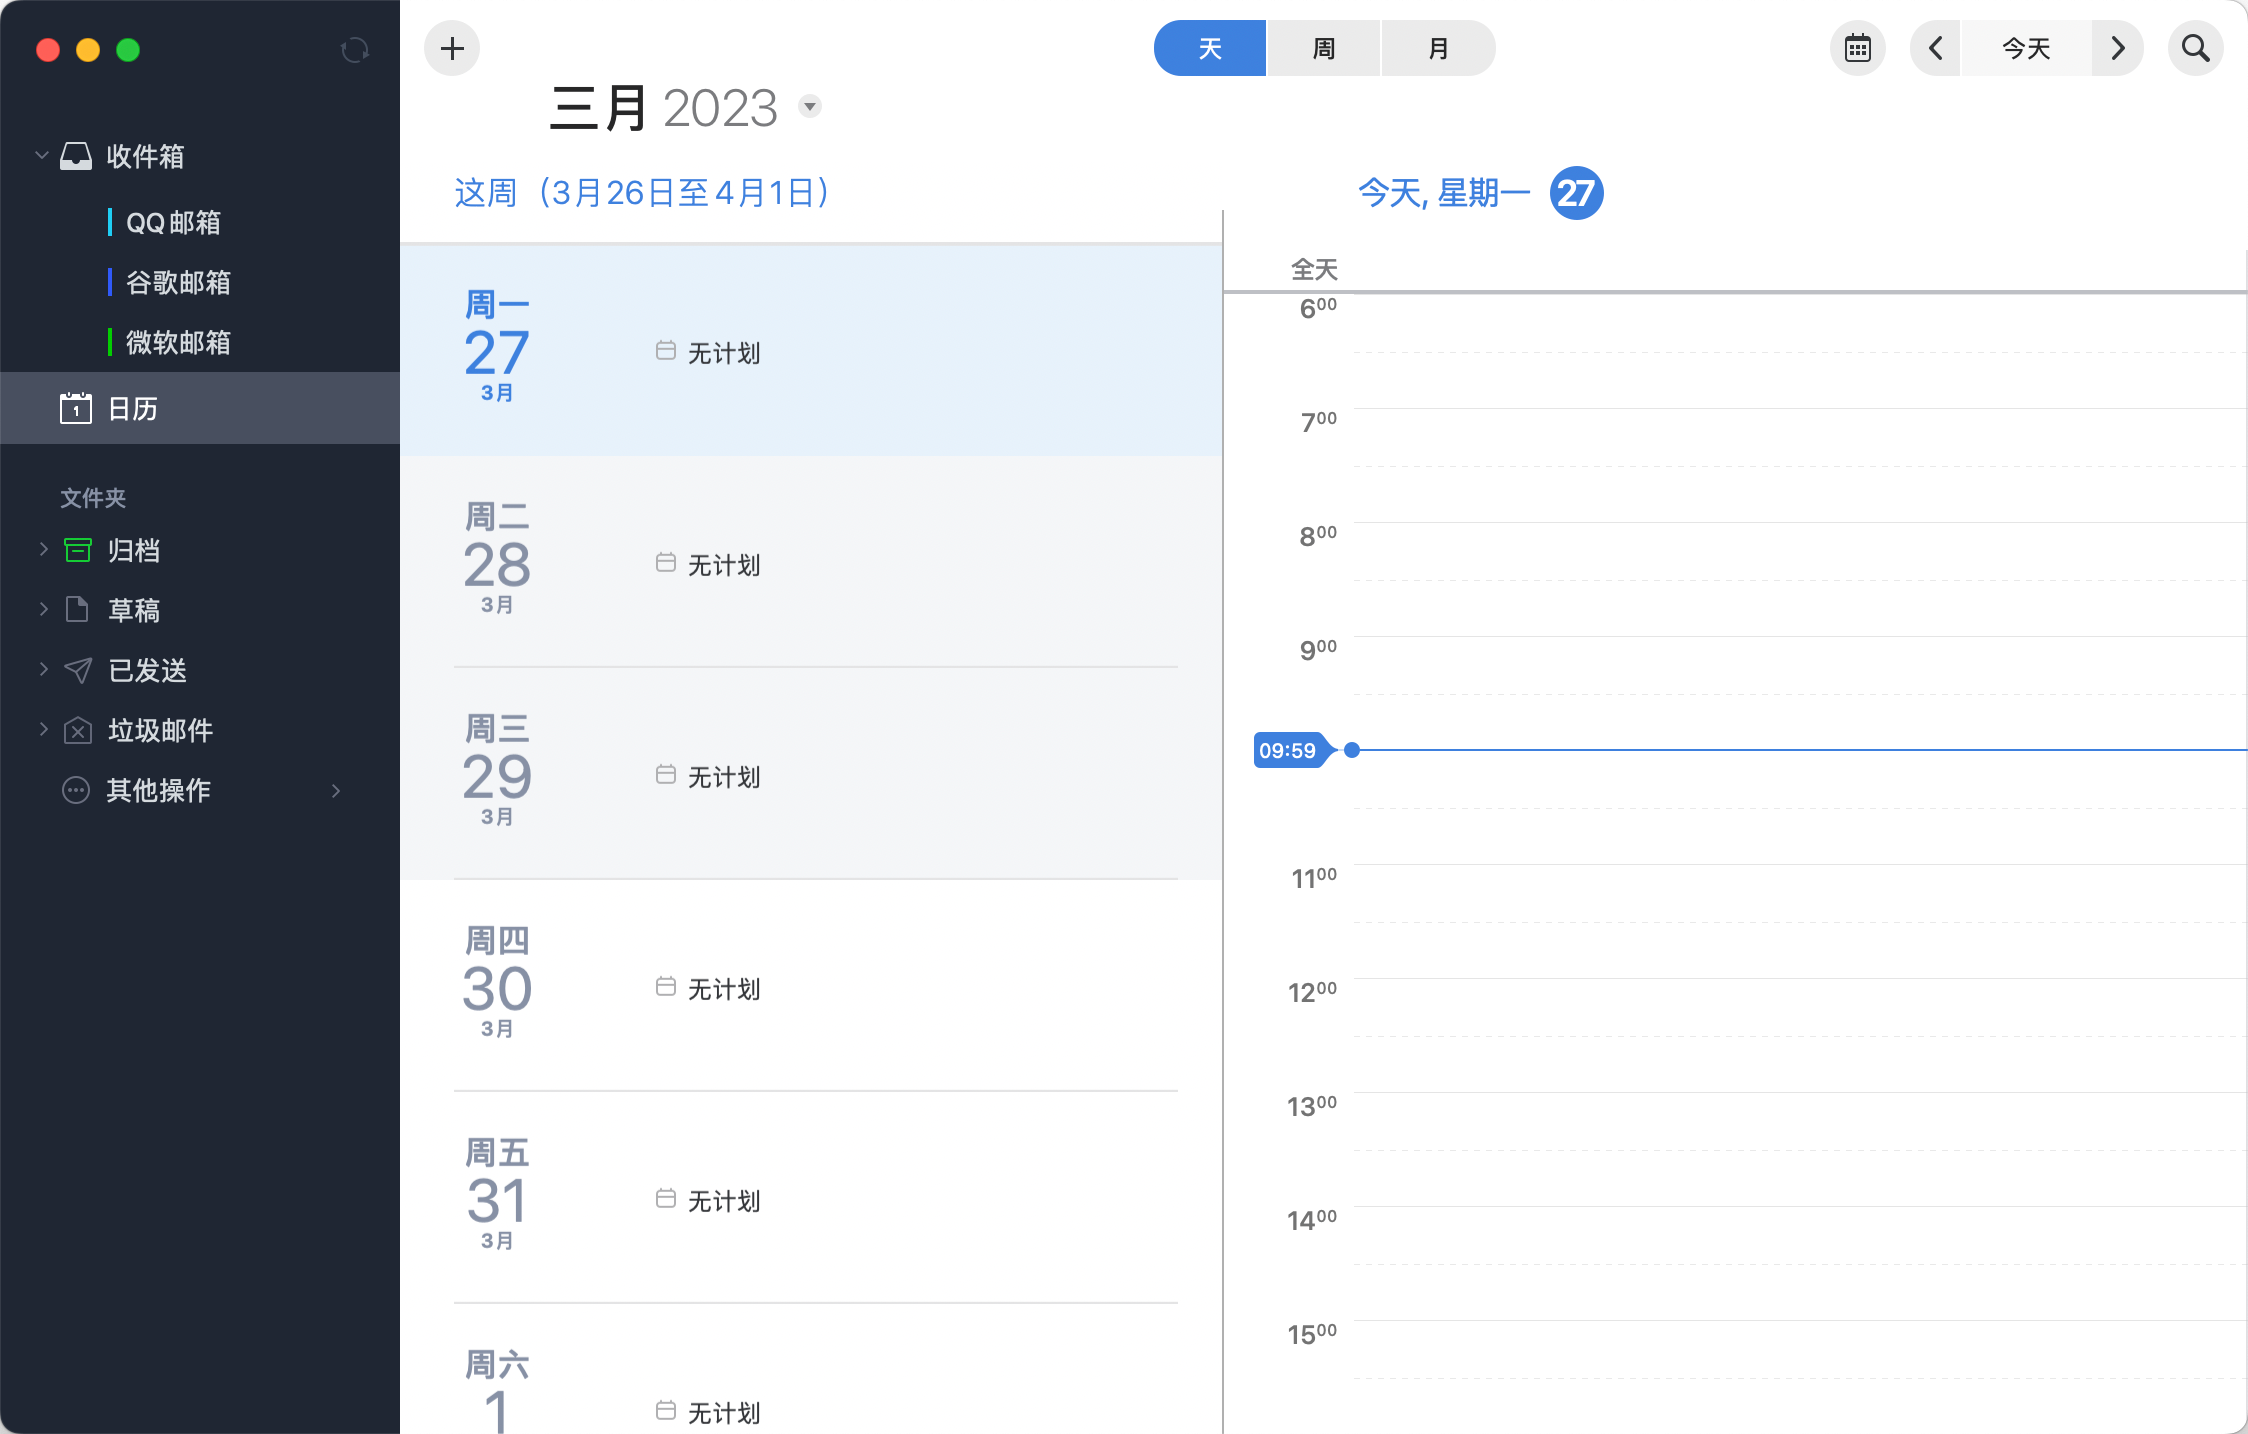The height and width of the screenshot is (1434, 2248).
Task: Select the 周三 29 day row
Action: [811, 774]
